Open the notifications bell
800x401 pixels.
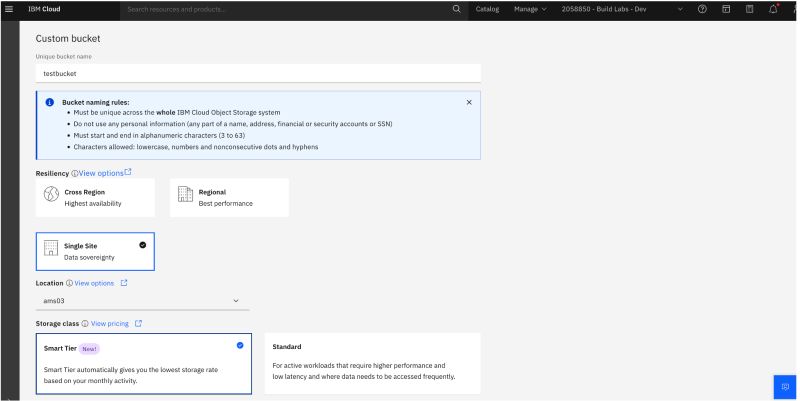[773, 9]
